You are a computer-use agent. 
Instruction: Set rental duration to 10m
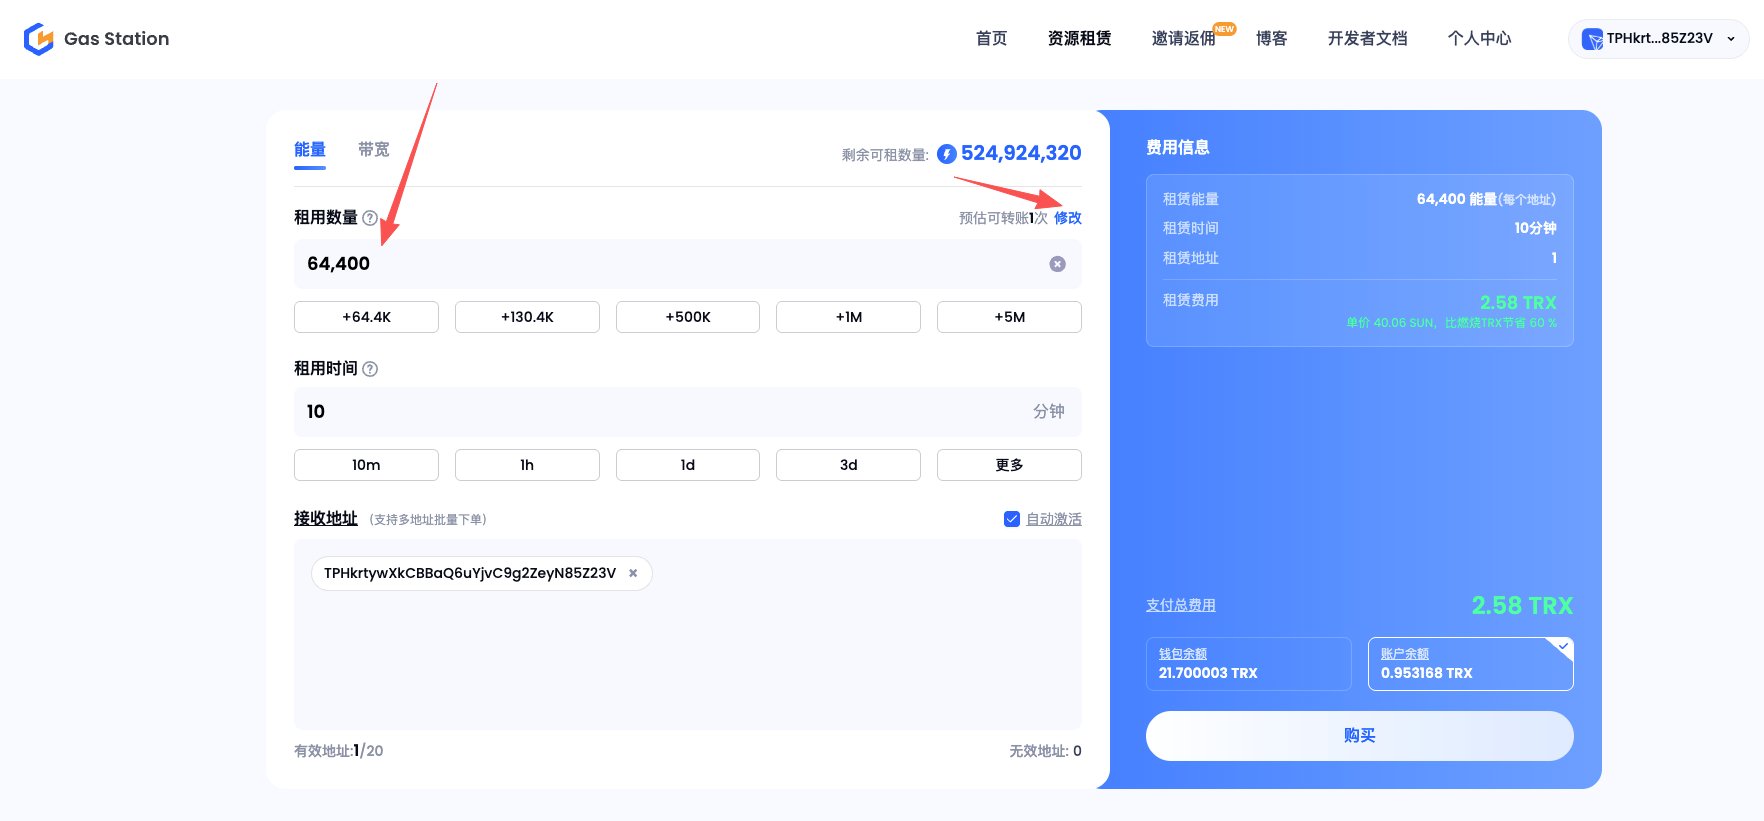click(366, 465)
